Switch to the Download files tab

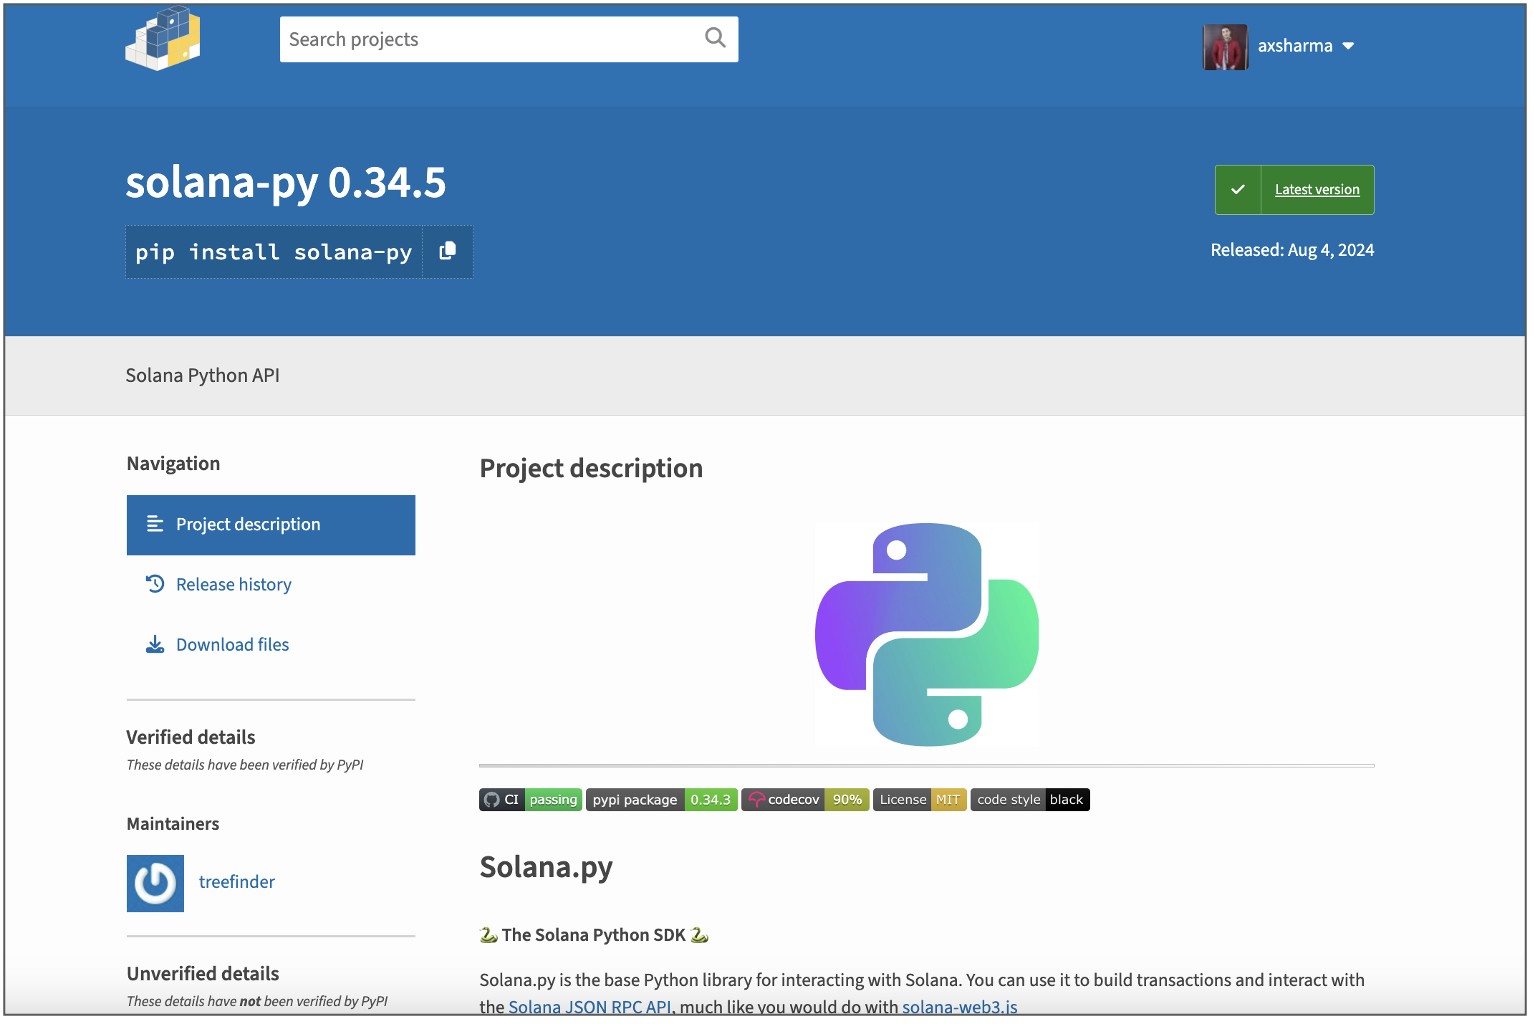[232, 645]
